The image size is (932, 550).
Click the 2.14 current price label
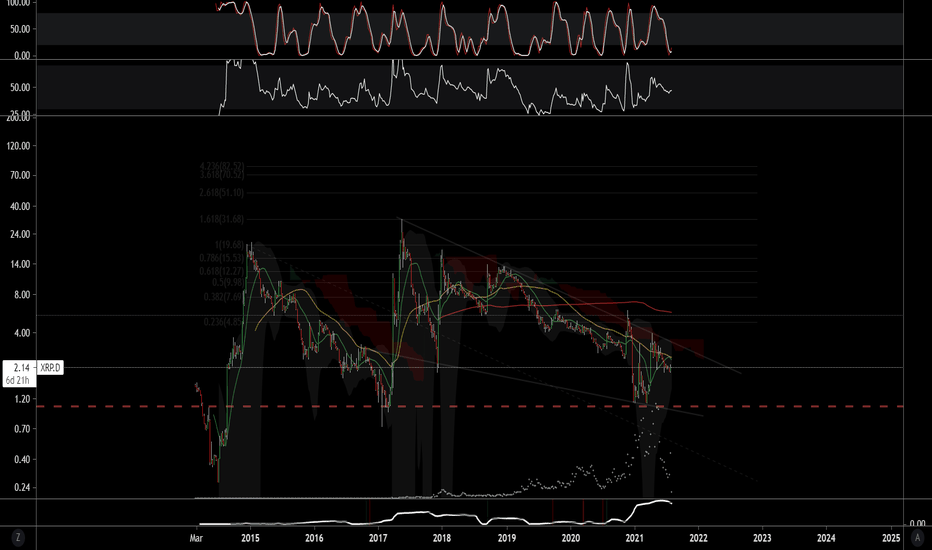click(21, 367)
